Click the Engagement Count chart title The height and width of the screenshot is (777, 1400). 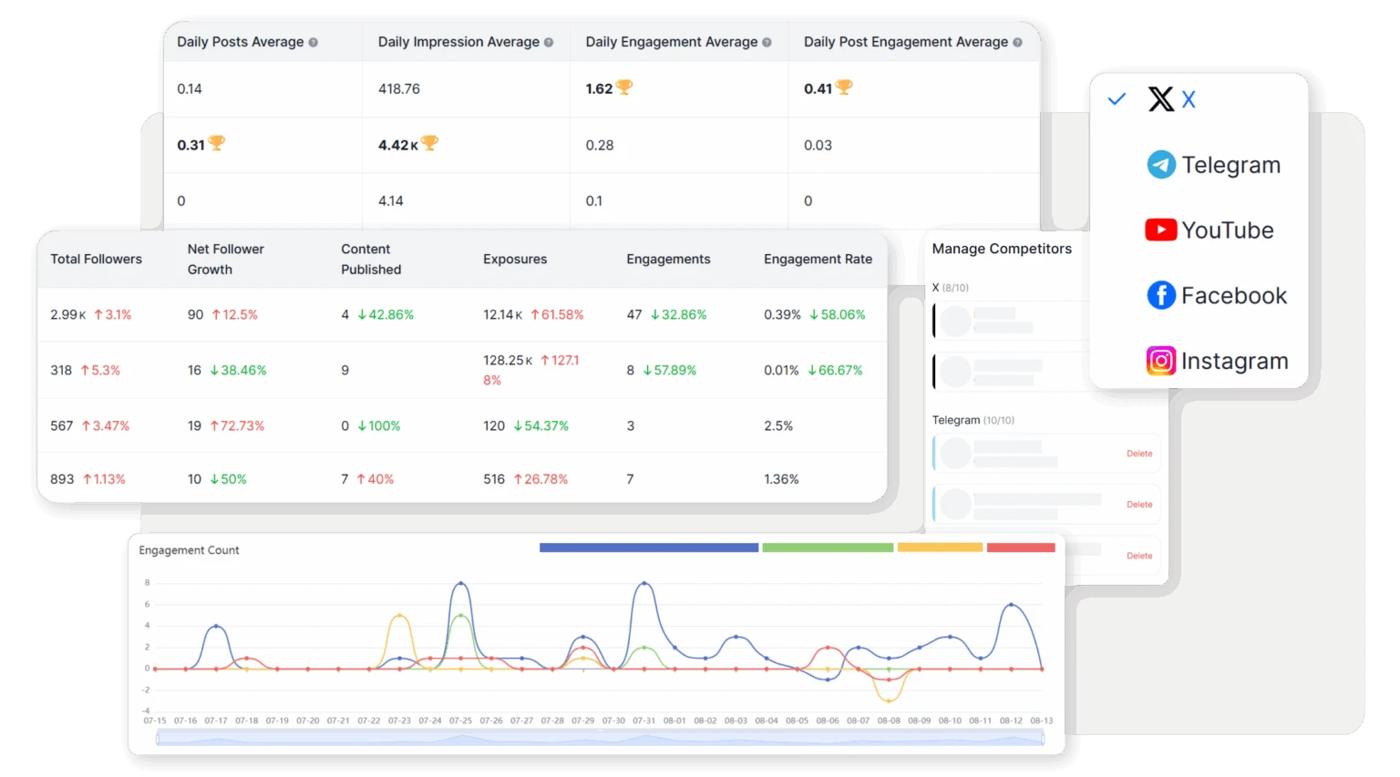coord(189,550)
